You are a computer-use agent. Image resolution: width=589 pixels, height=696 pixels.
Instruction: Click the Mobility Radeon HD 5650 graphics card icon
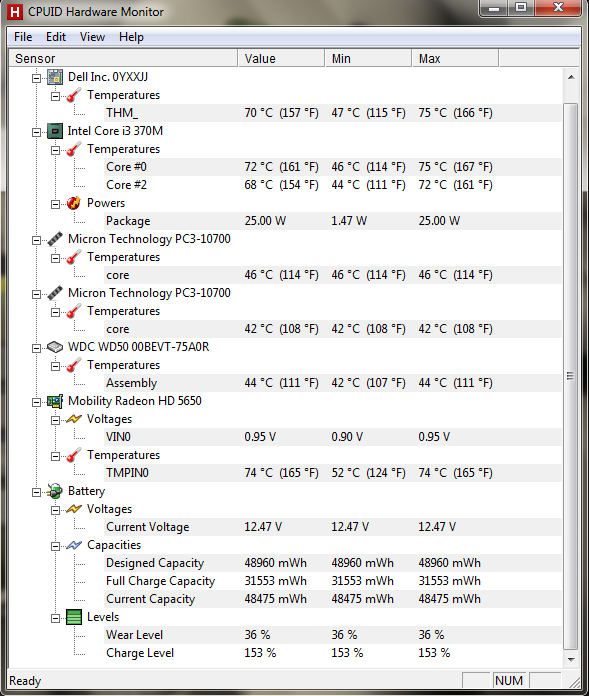[x=55, y=401]
